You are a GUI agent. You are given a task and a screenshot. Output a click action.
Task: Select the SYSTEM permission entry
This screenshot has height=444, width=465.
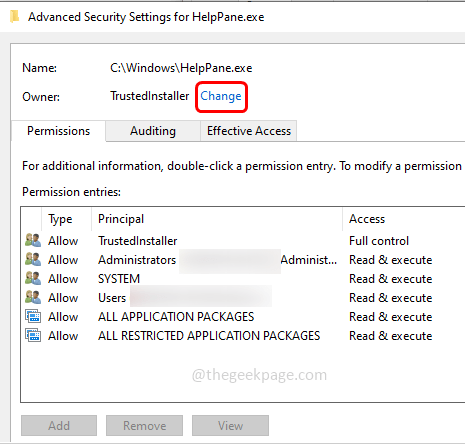(x=243, y=279)
